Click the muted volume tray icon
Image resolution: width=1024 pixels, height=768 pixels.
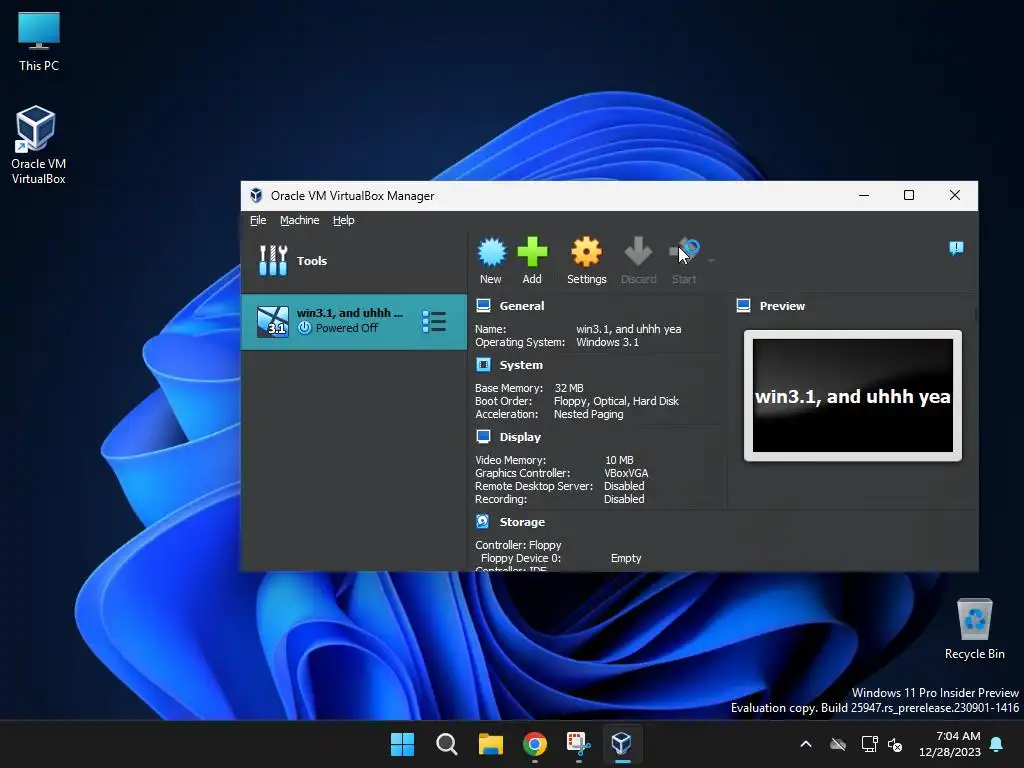[895, 744]
